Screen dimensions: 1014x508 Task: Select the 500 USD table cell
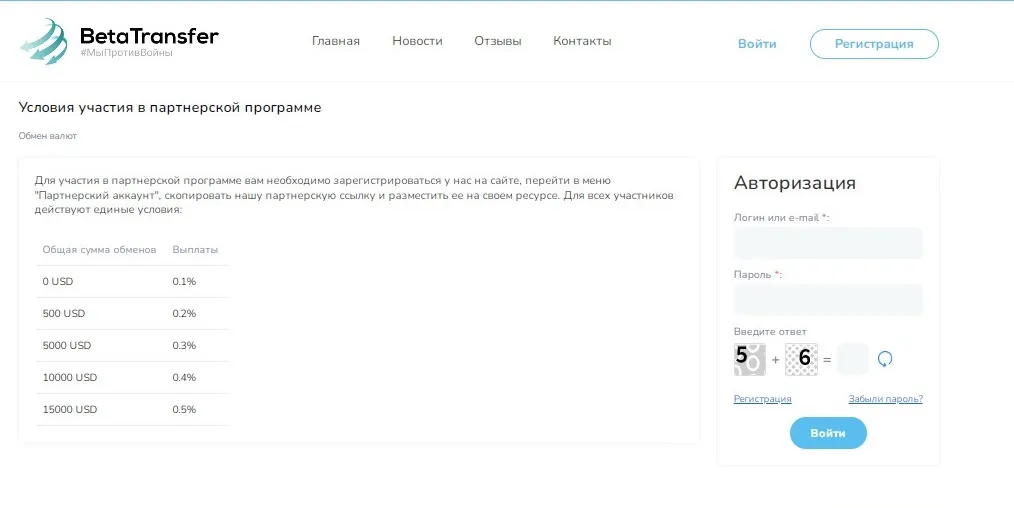coord(64,313)
